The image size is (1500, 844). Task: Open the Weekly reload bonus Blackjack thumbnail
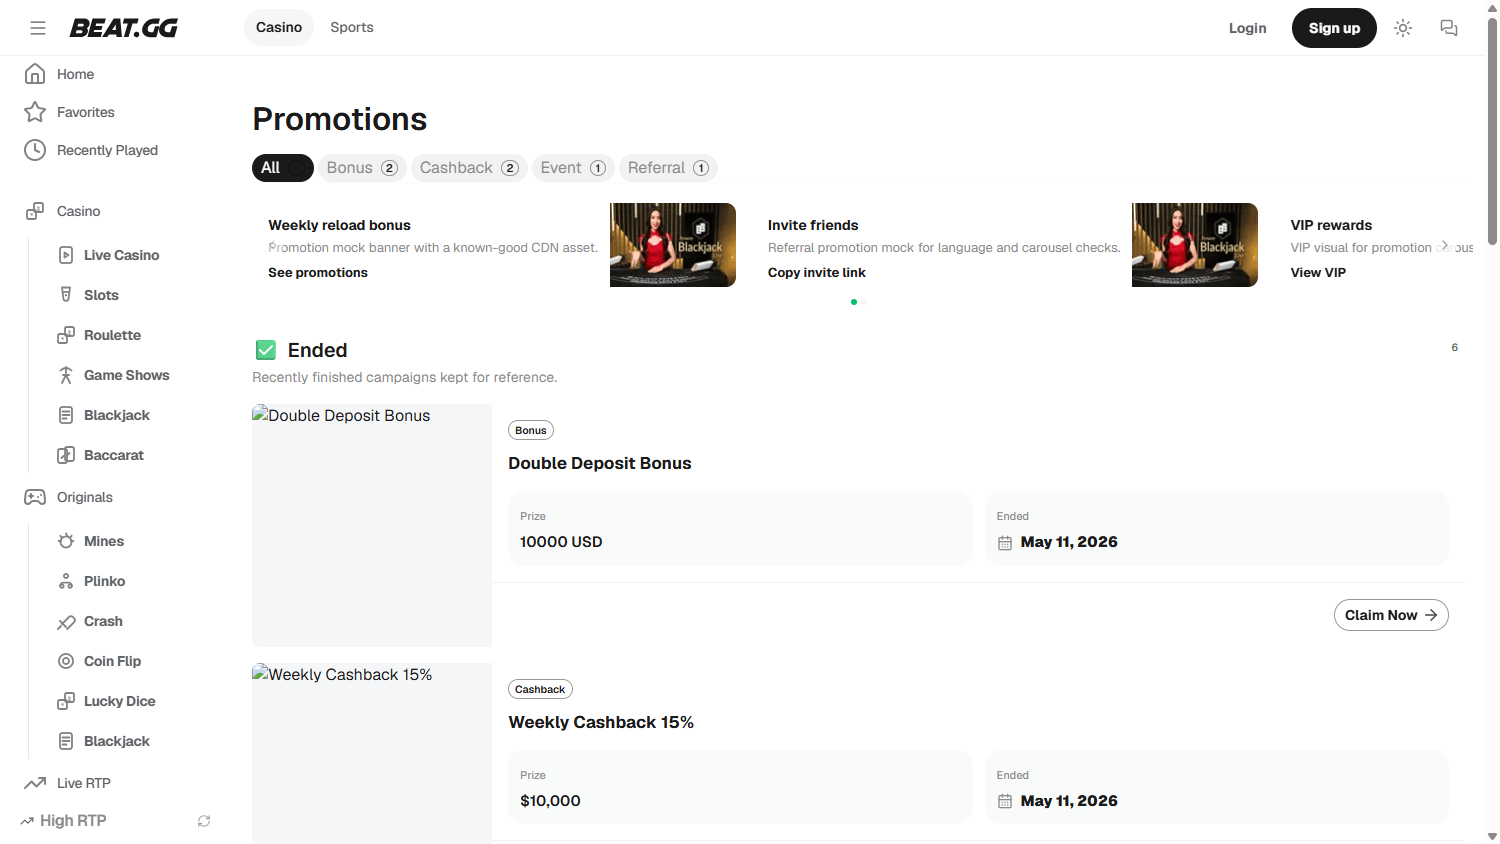(673, 245)
